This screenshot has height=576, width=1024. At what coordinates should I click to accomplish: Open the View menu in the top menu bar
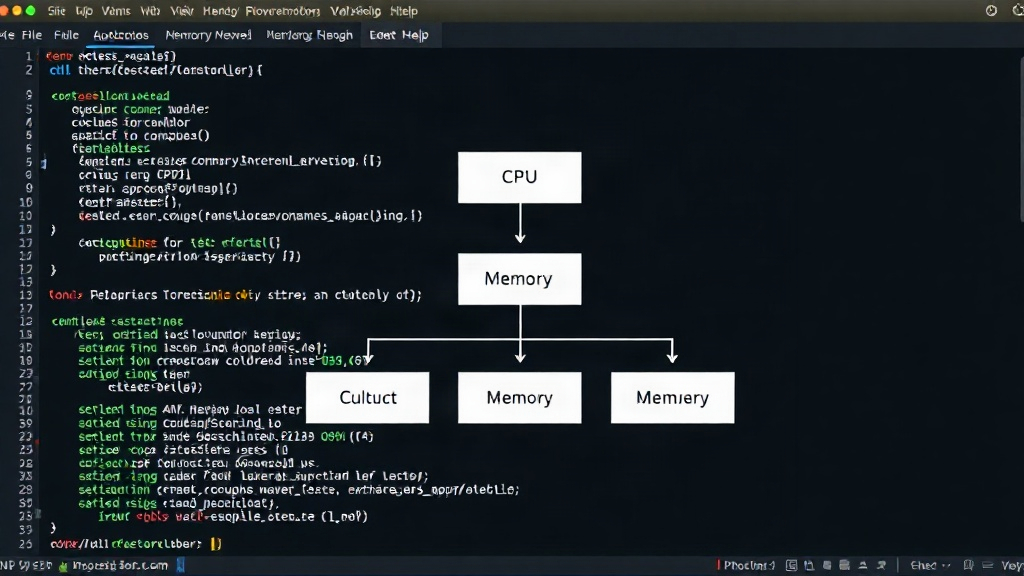tap(182, 11)
